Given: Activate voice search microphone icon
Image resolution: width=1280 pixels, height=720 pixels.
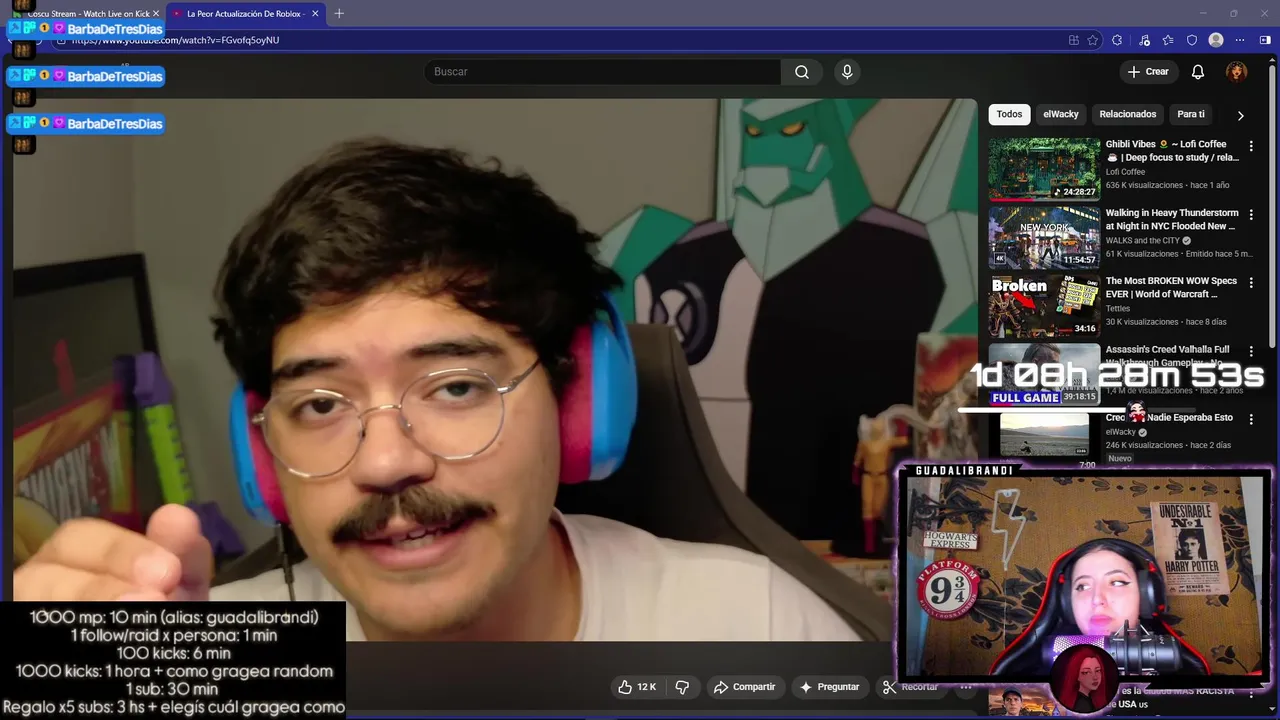Looking at the screenshot, I should (847, 72).
